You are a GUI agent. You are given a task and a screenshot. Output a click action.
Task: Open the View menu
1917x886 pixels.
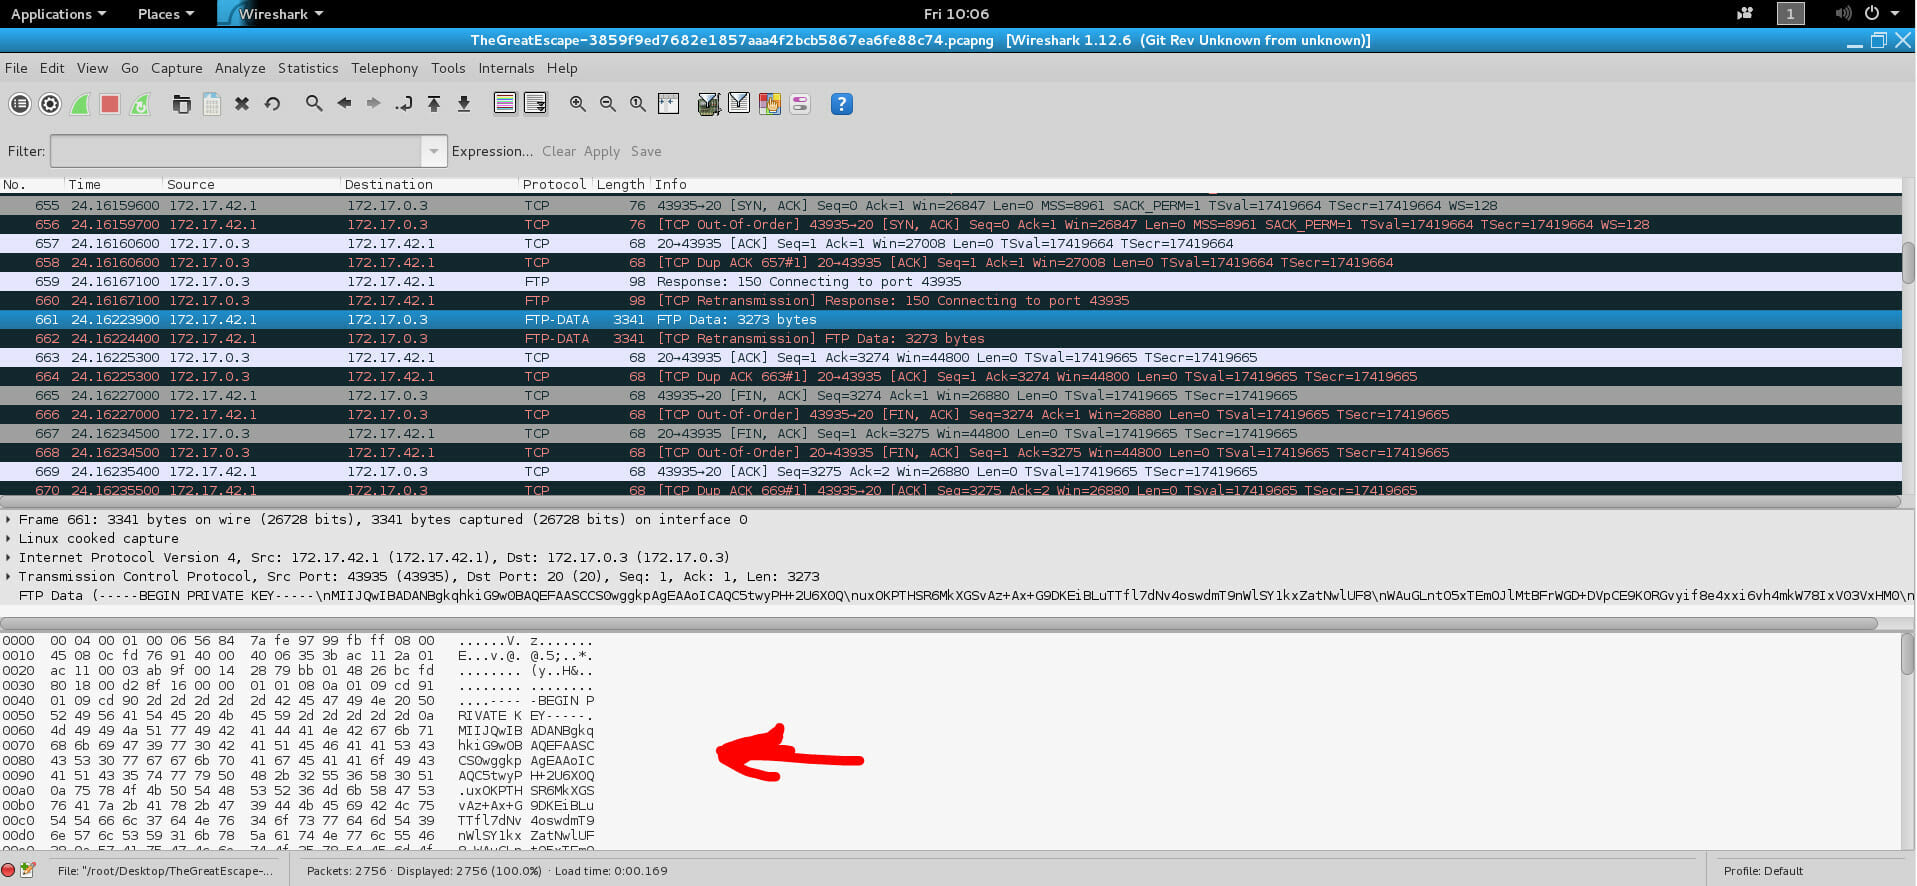point(92,68)
